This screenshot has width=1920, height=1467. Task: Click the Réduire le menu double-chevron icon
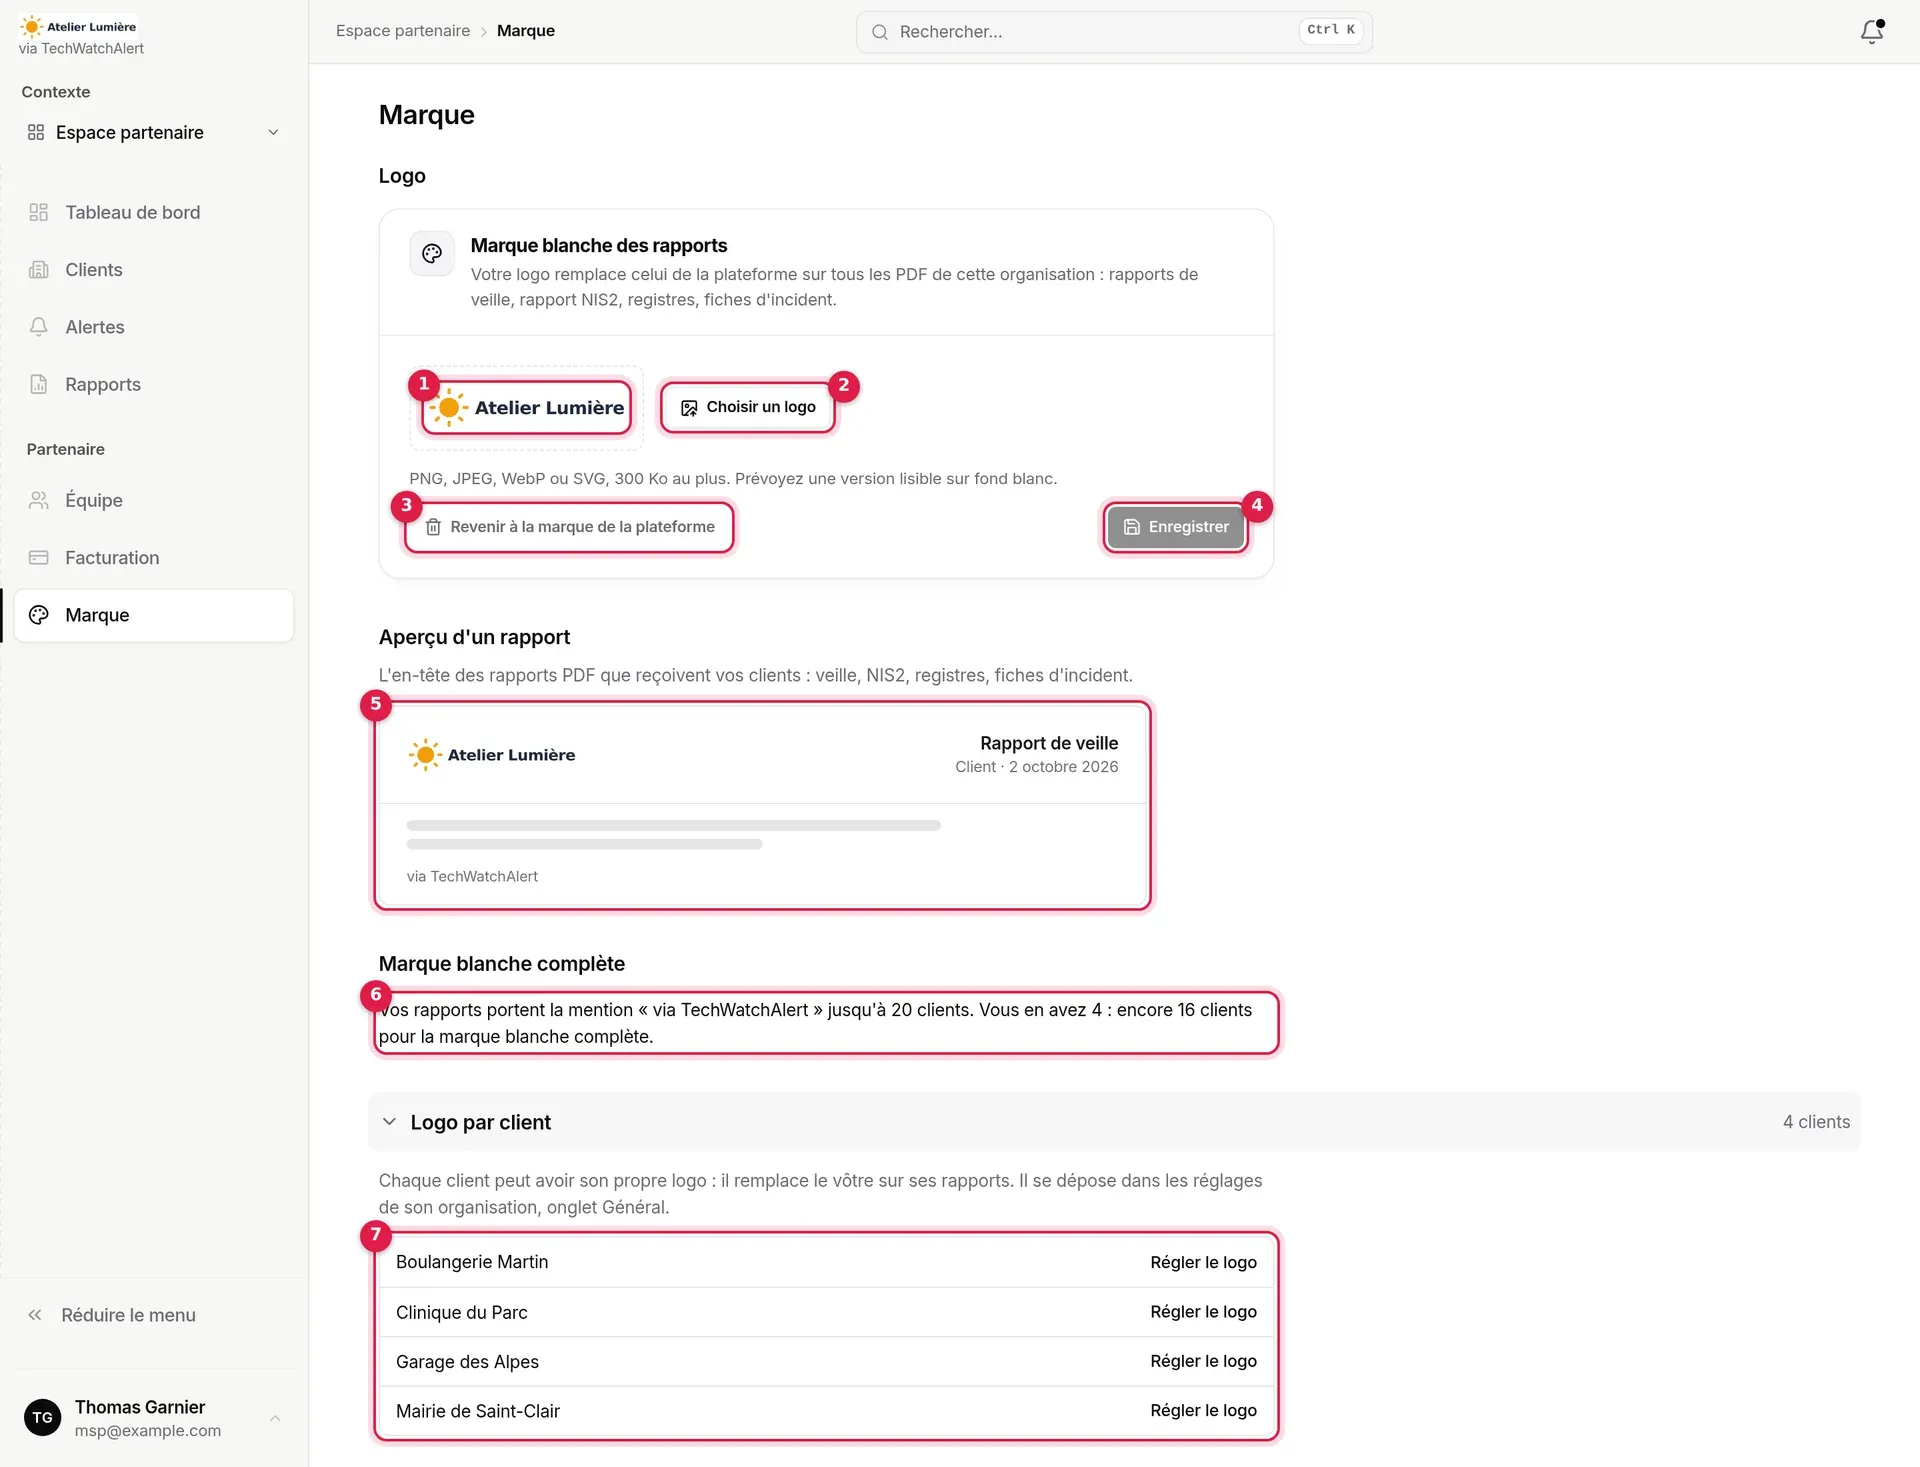click(x=35, y=1315)
